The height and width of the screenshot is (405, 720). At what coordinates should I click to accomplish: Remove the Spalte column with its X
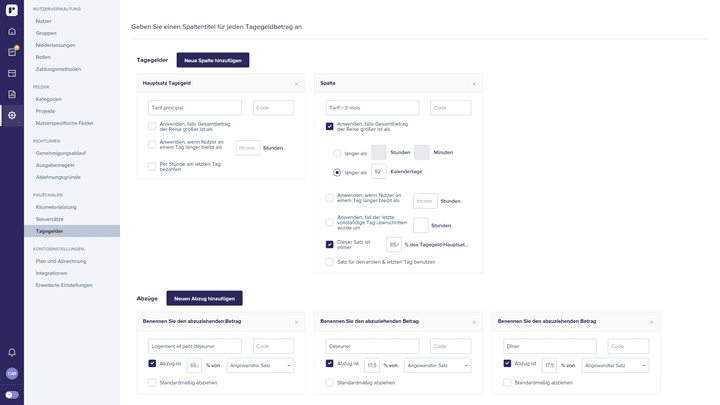point(474,84)
